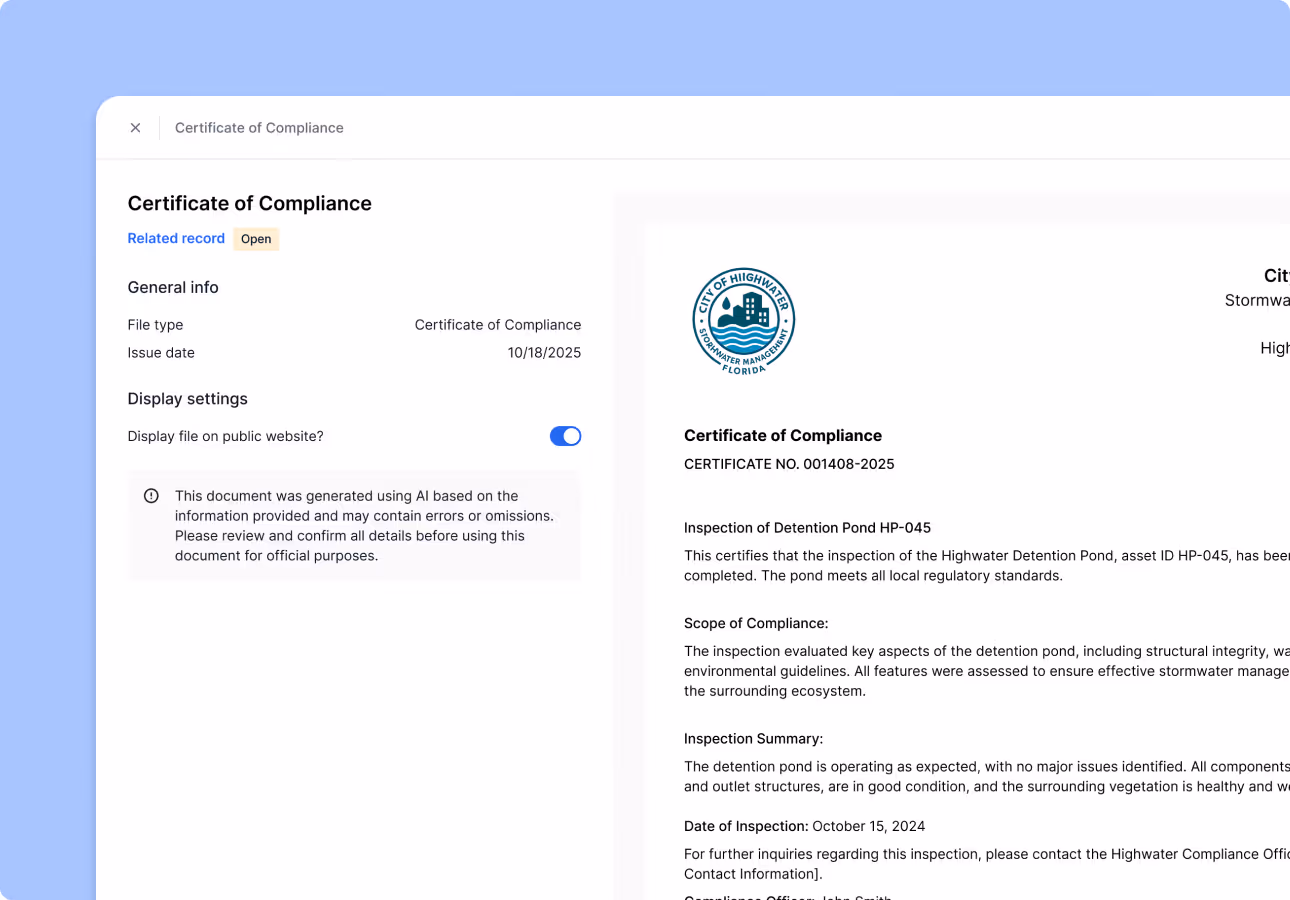Screen dimensions: 1290x900
Task: Open the Related record link
Action: click(x=176, y=238)
